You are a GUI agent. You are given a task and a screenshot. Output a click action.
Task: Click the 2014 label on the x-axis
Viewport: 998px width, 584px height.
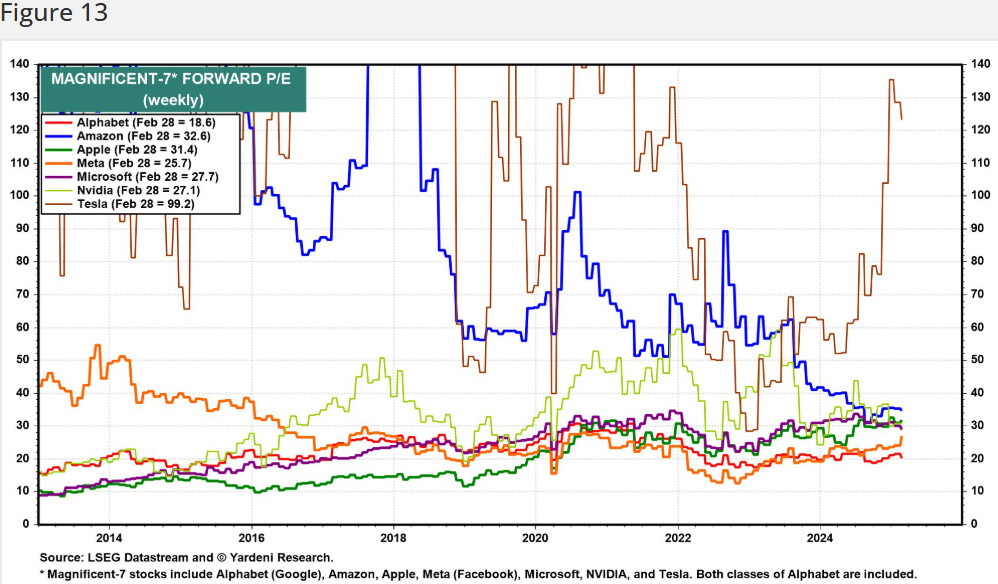click(x=108, y=536)
